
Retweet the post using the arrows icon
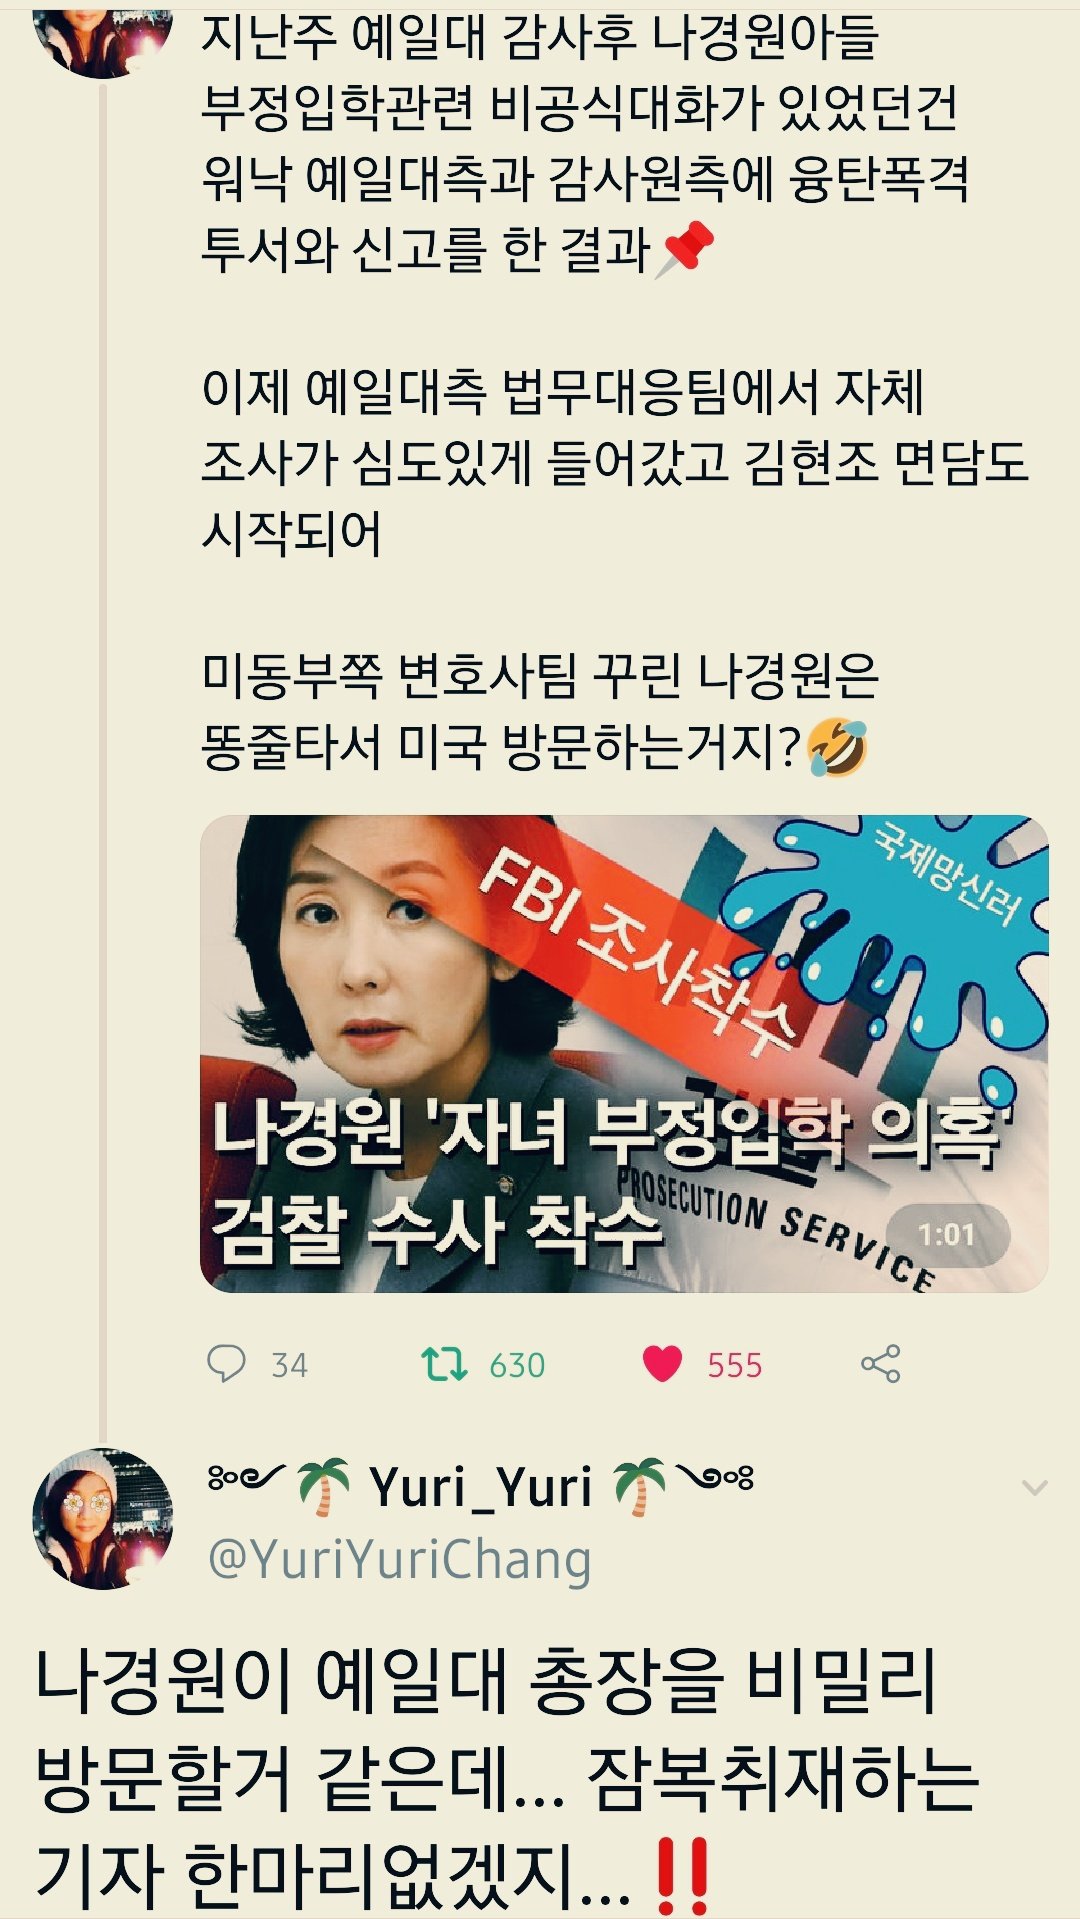pos(444,1364)
